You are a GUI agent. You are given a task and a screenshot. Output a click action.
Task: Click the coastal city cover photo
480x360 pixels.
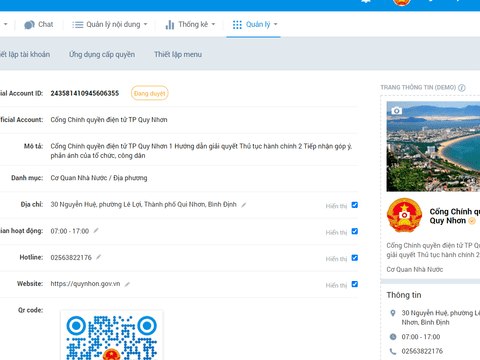(433, 147)
